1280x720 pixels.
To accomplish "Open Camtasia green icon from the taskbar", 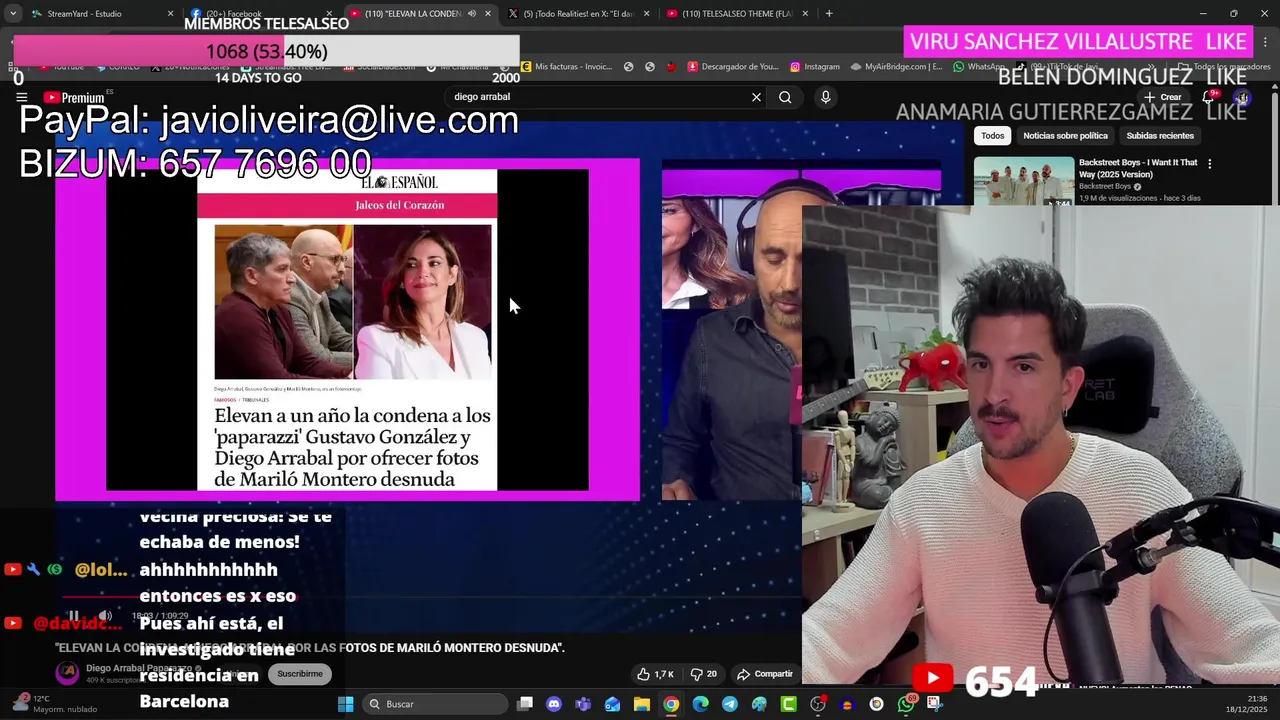I will [788, 704].
